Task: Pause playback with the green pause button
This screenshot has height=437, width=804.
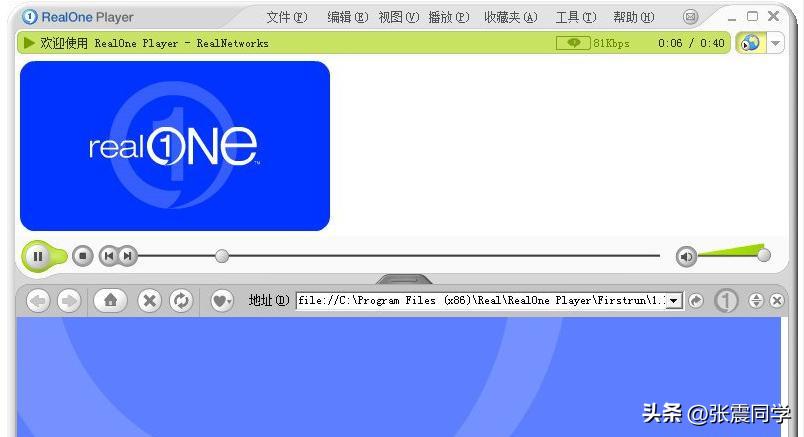Action: (38, 256)
